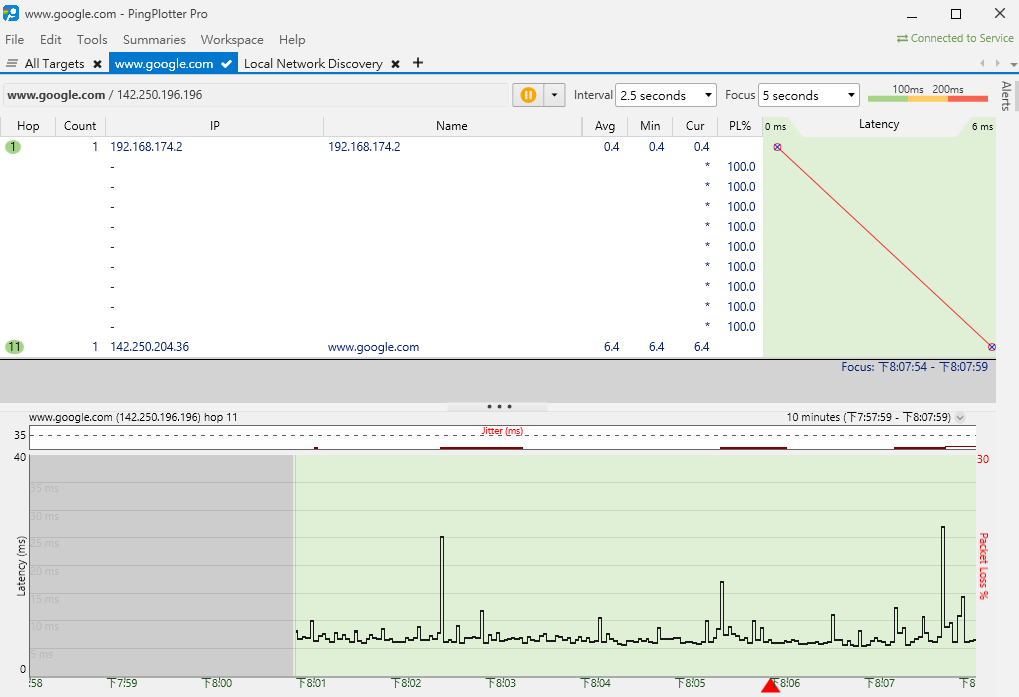This screenshot has height=697, width=1019.
Task: Click the www.google.com name in hop 11
Action: click(374, 347)
